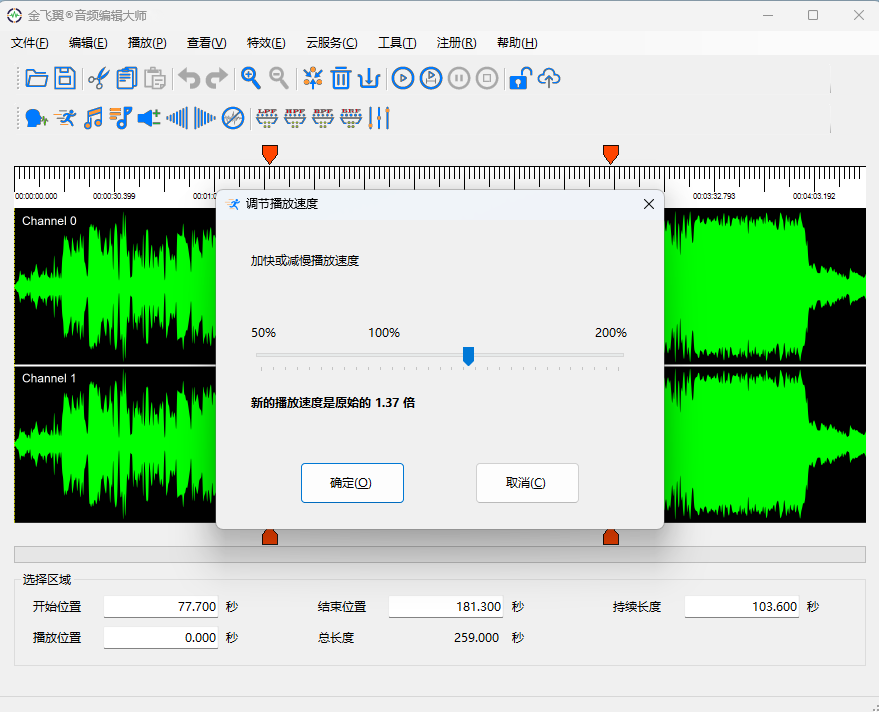The width and height of the screenshot is (879, 712).
Task: Confirm speed with 确定(O) button
Action: (x=352, y=483)
